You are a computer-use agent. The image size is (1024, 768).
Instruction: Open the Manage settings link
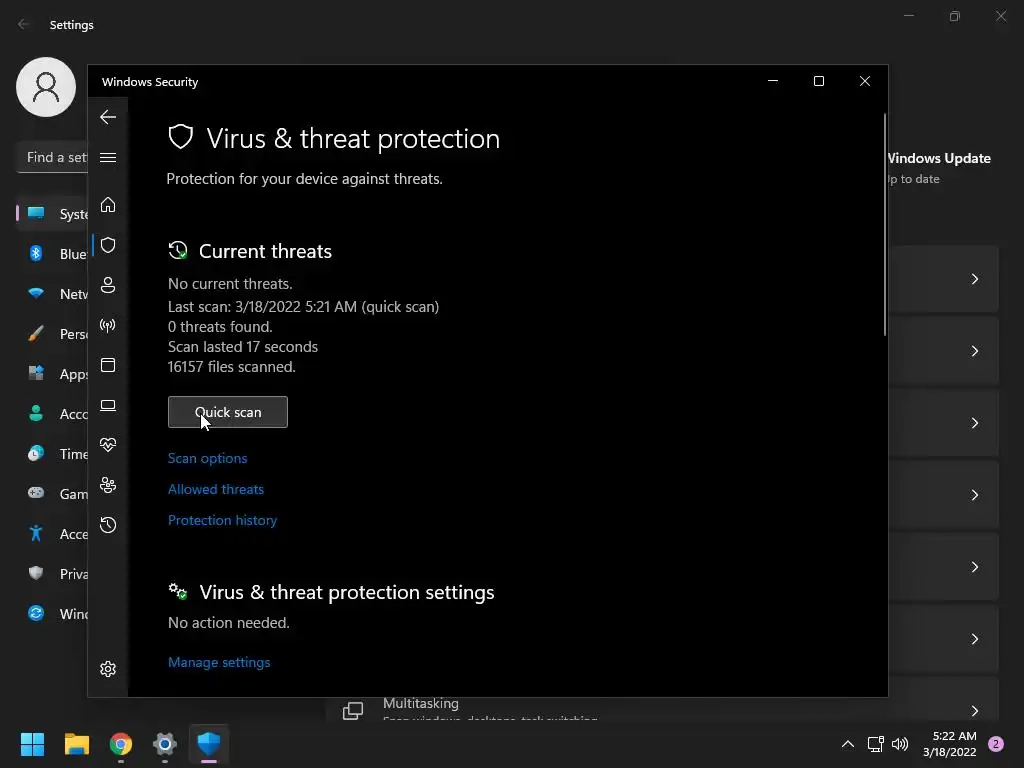coord(219,662)
